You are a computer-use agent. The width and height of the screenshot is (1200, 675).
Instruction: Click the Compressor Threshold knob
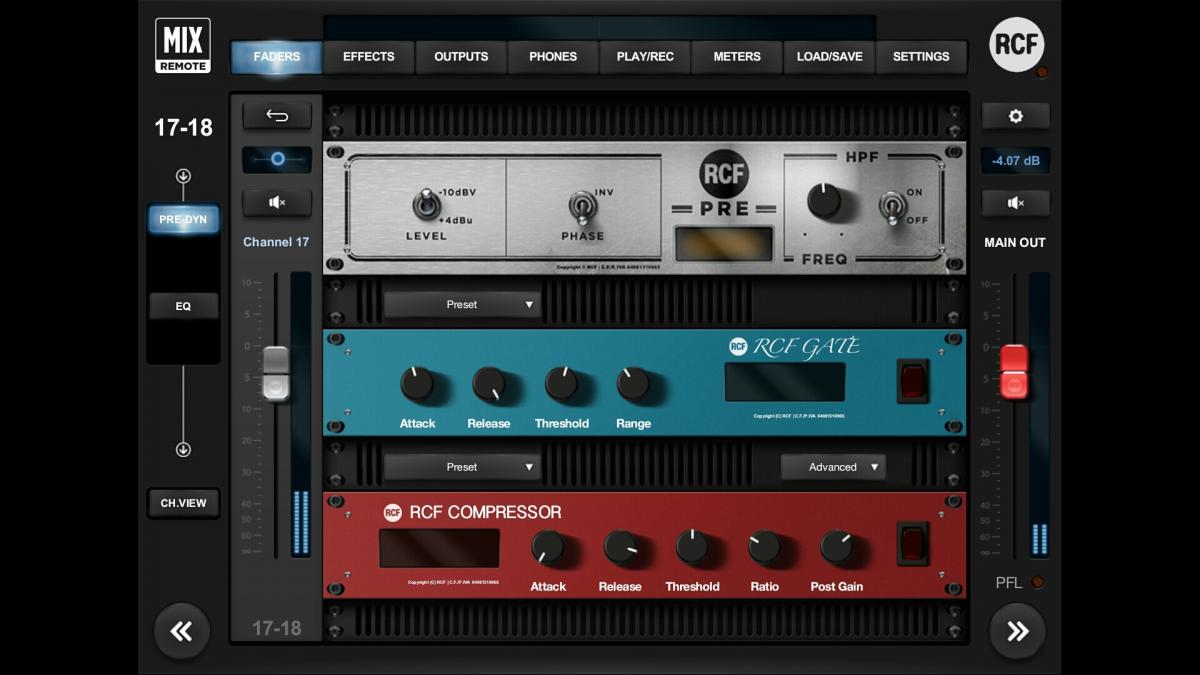(692, 547)
